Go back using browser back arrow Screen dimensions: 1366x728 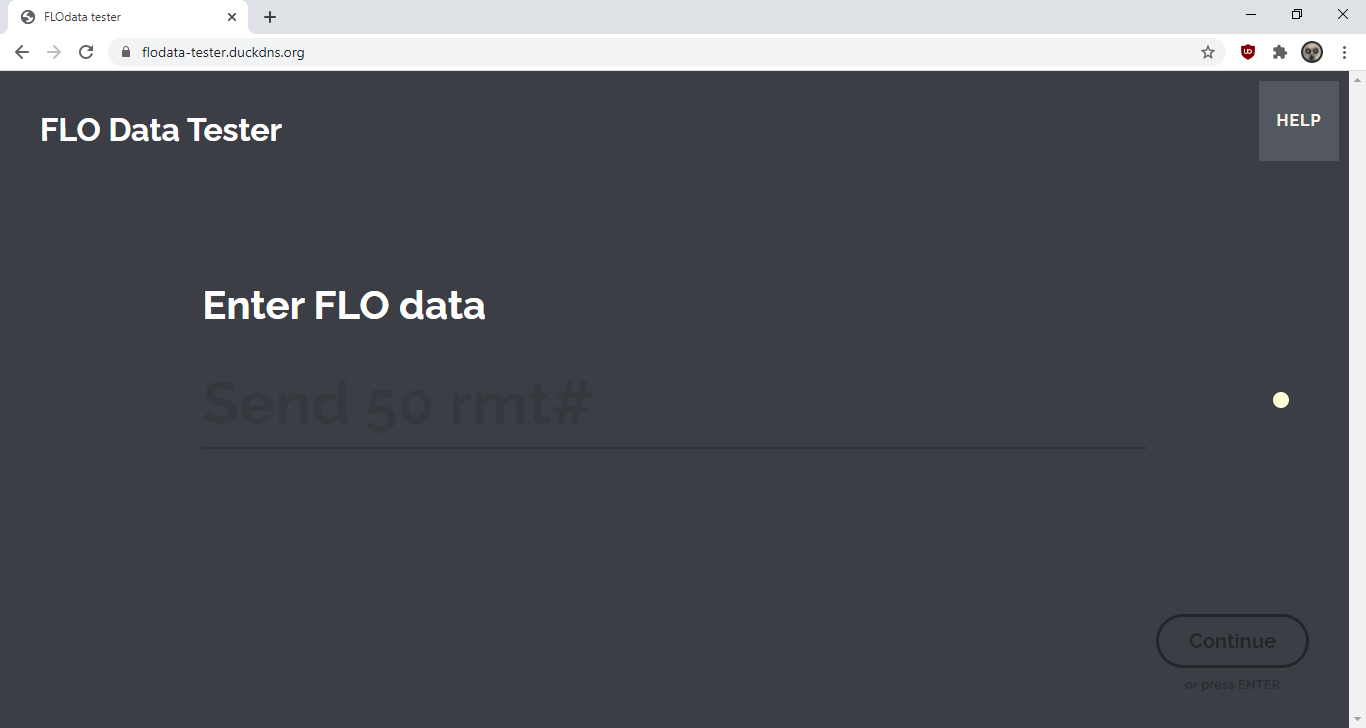22,52
